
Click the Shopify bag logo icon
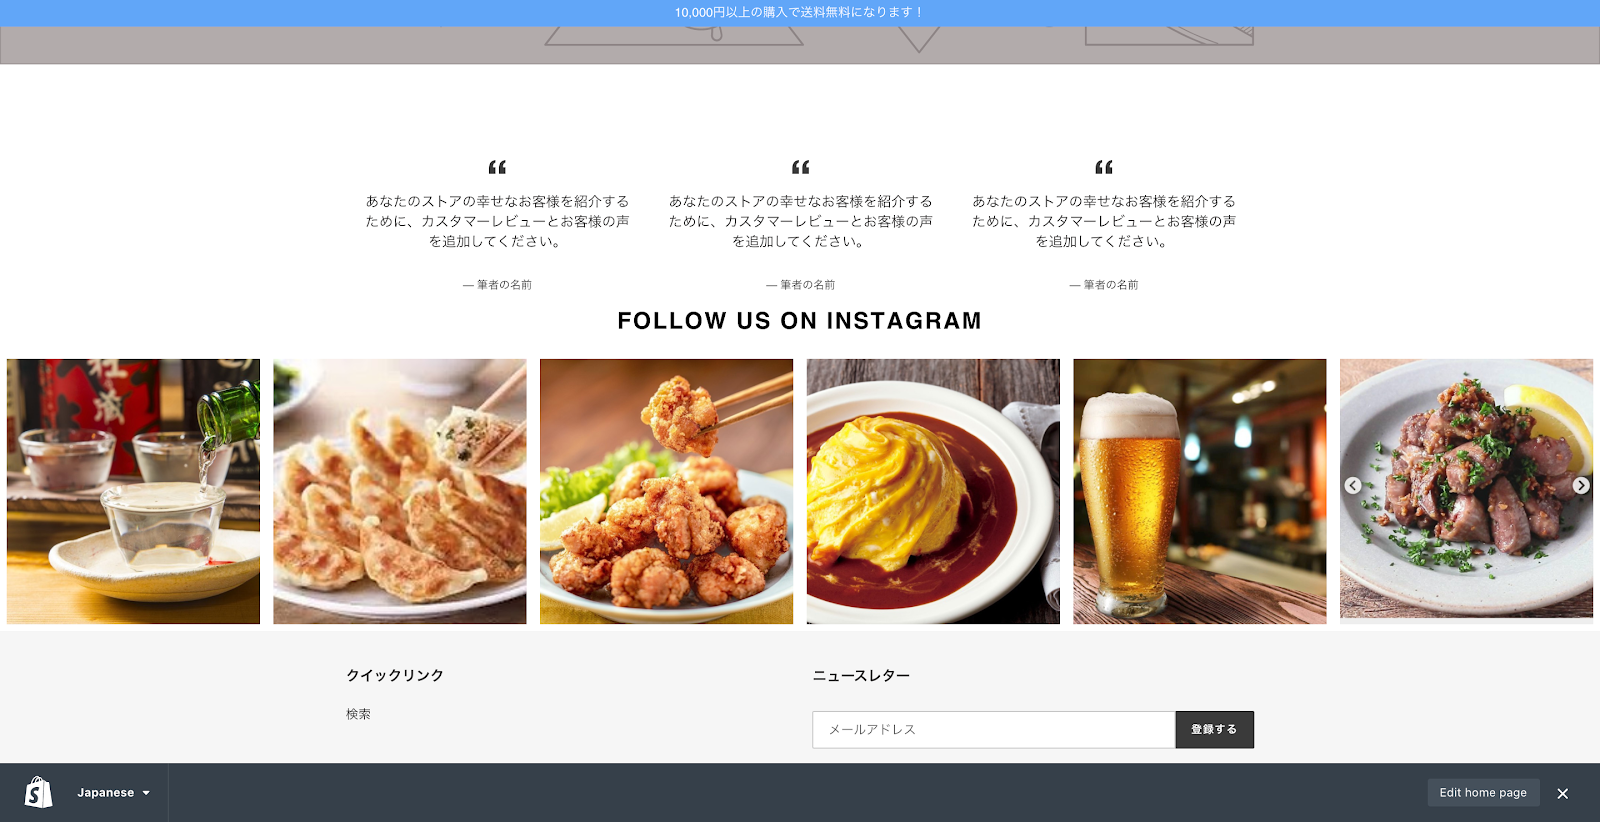(x=38, y=792)
